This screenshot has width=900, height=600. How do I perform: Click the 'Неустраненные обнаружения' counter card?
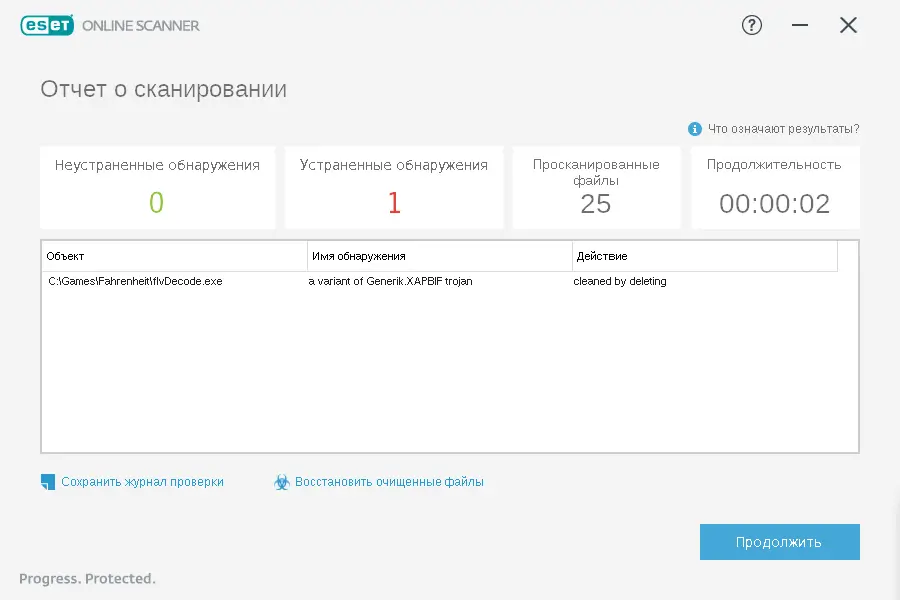point(157,187)
